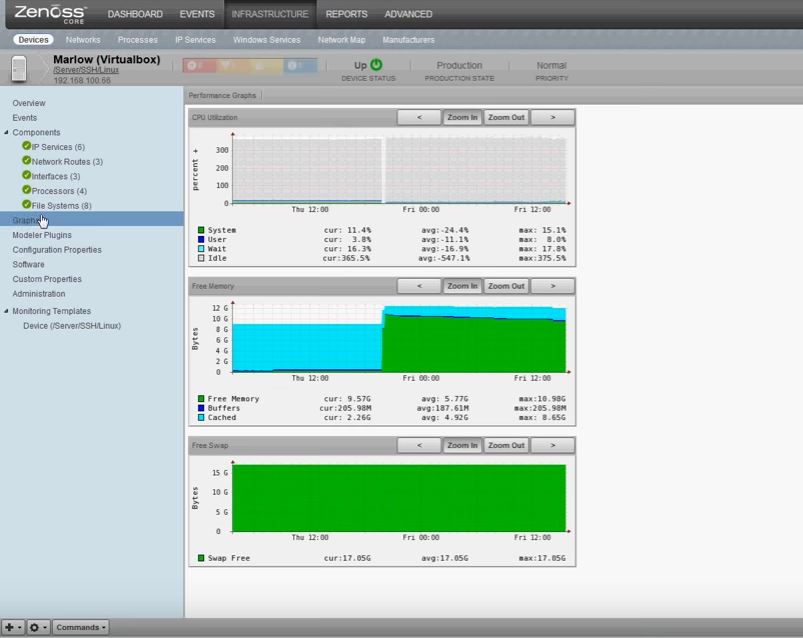
Task: Open the Commands dropdown
Action: click(x=80, y=627)
